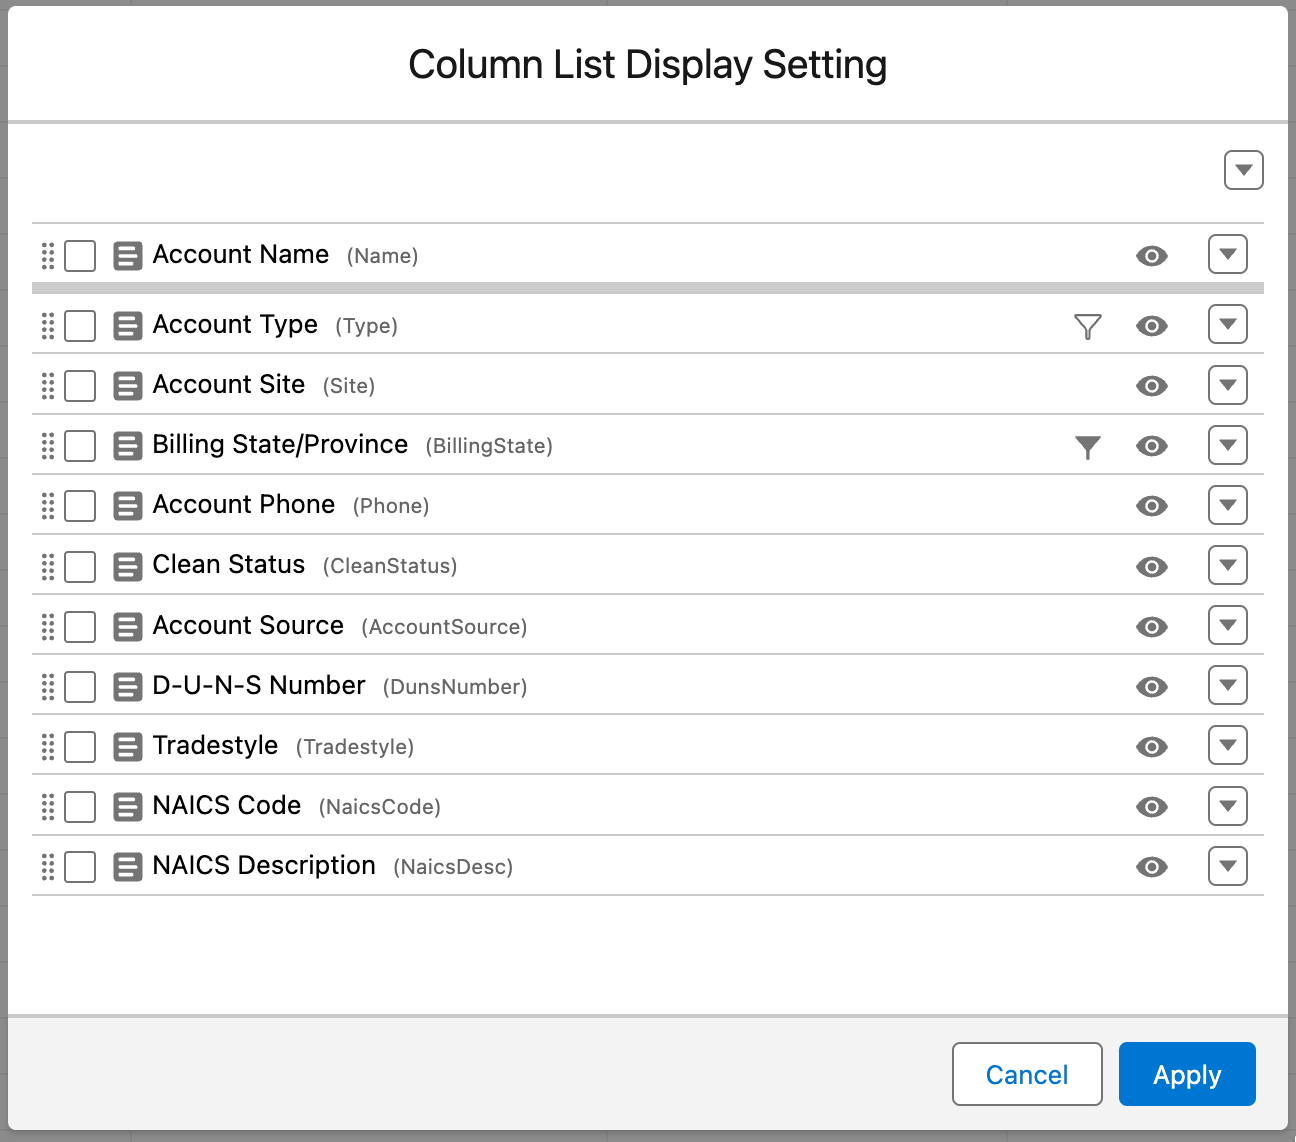Select the Account Source row checkbox

[x=80, y=627]
